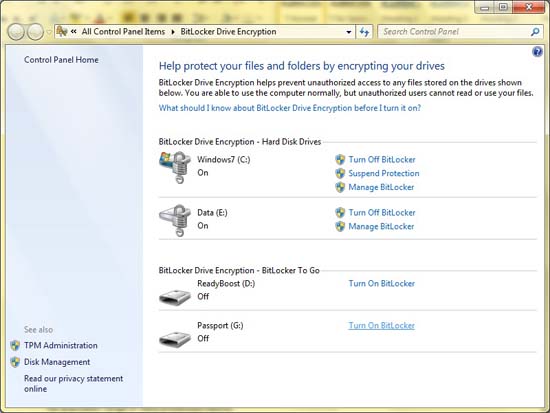Turn Off BitLocker for Data (E:)
The width and height of the screenshot is (550, 413).
382,213
